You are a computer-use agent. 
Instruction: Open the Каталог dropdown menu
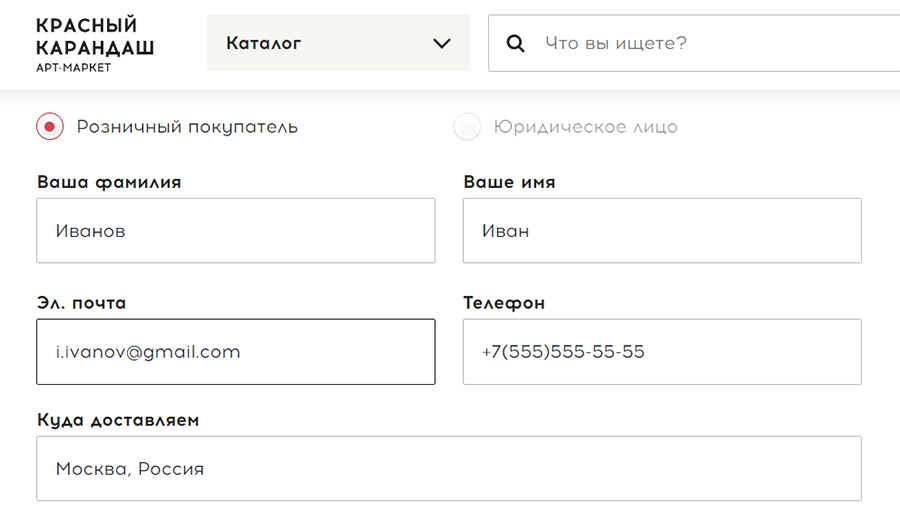[x=338, y=43]
